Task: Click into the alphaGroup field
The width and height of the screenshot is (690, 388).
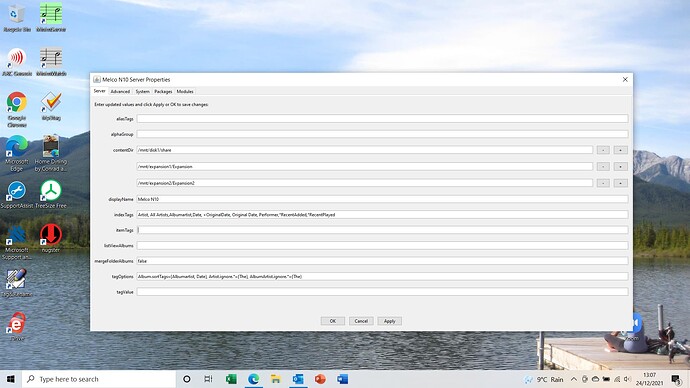Action: point(382,134)
